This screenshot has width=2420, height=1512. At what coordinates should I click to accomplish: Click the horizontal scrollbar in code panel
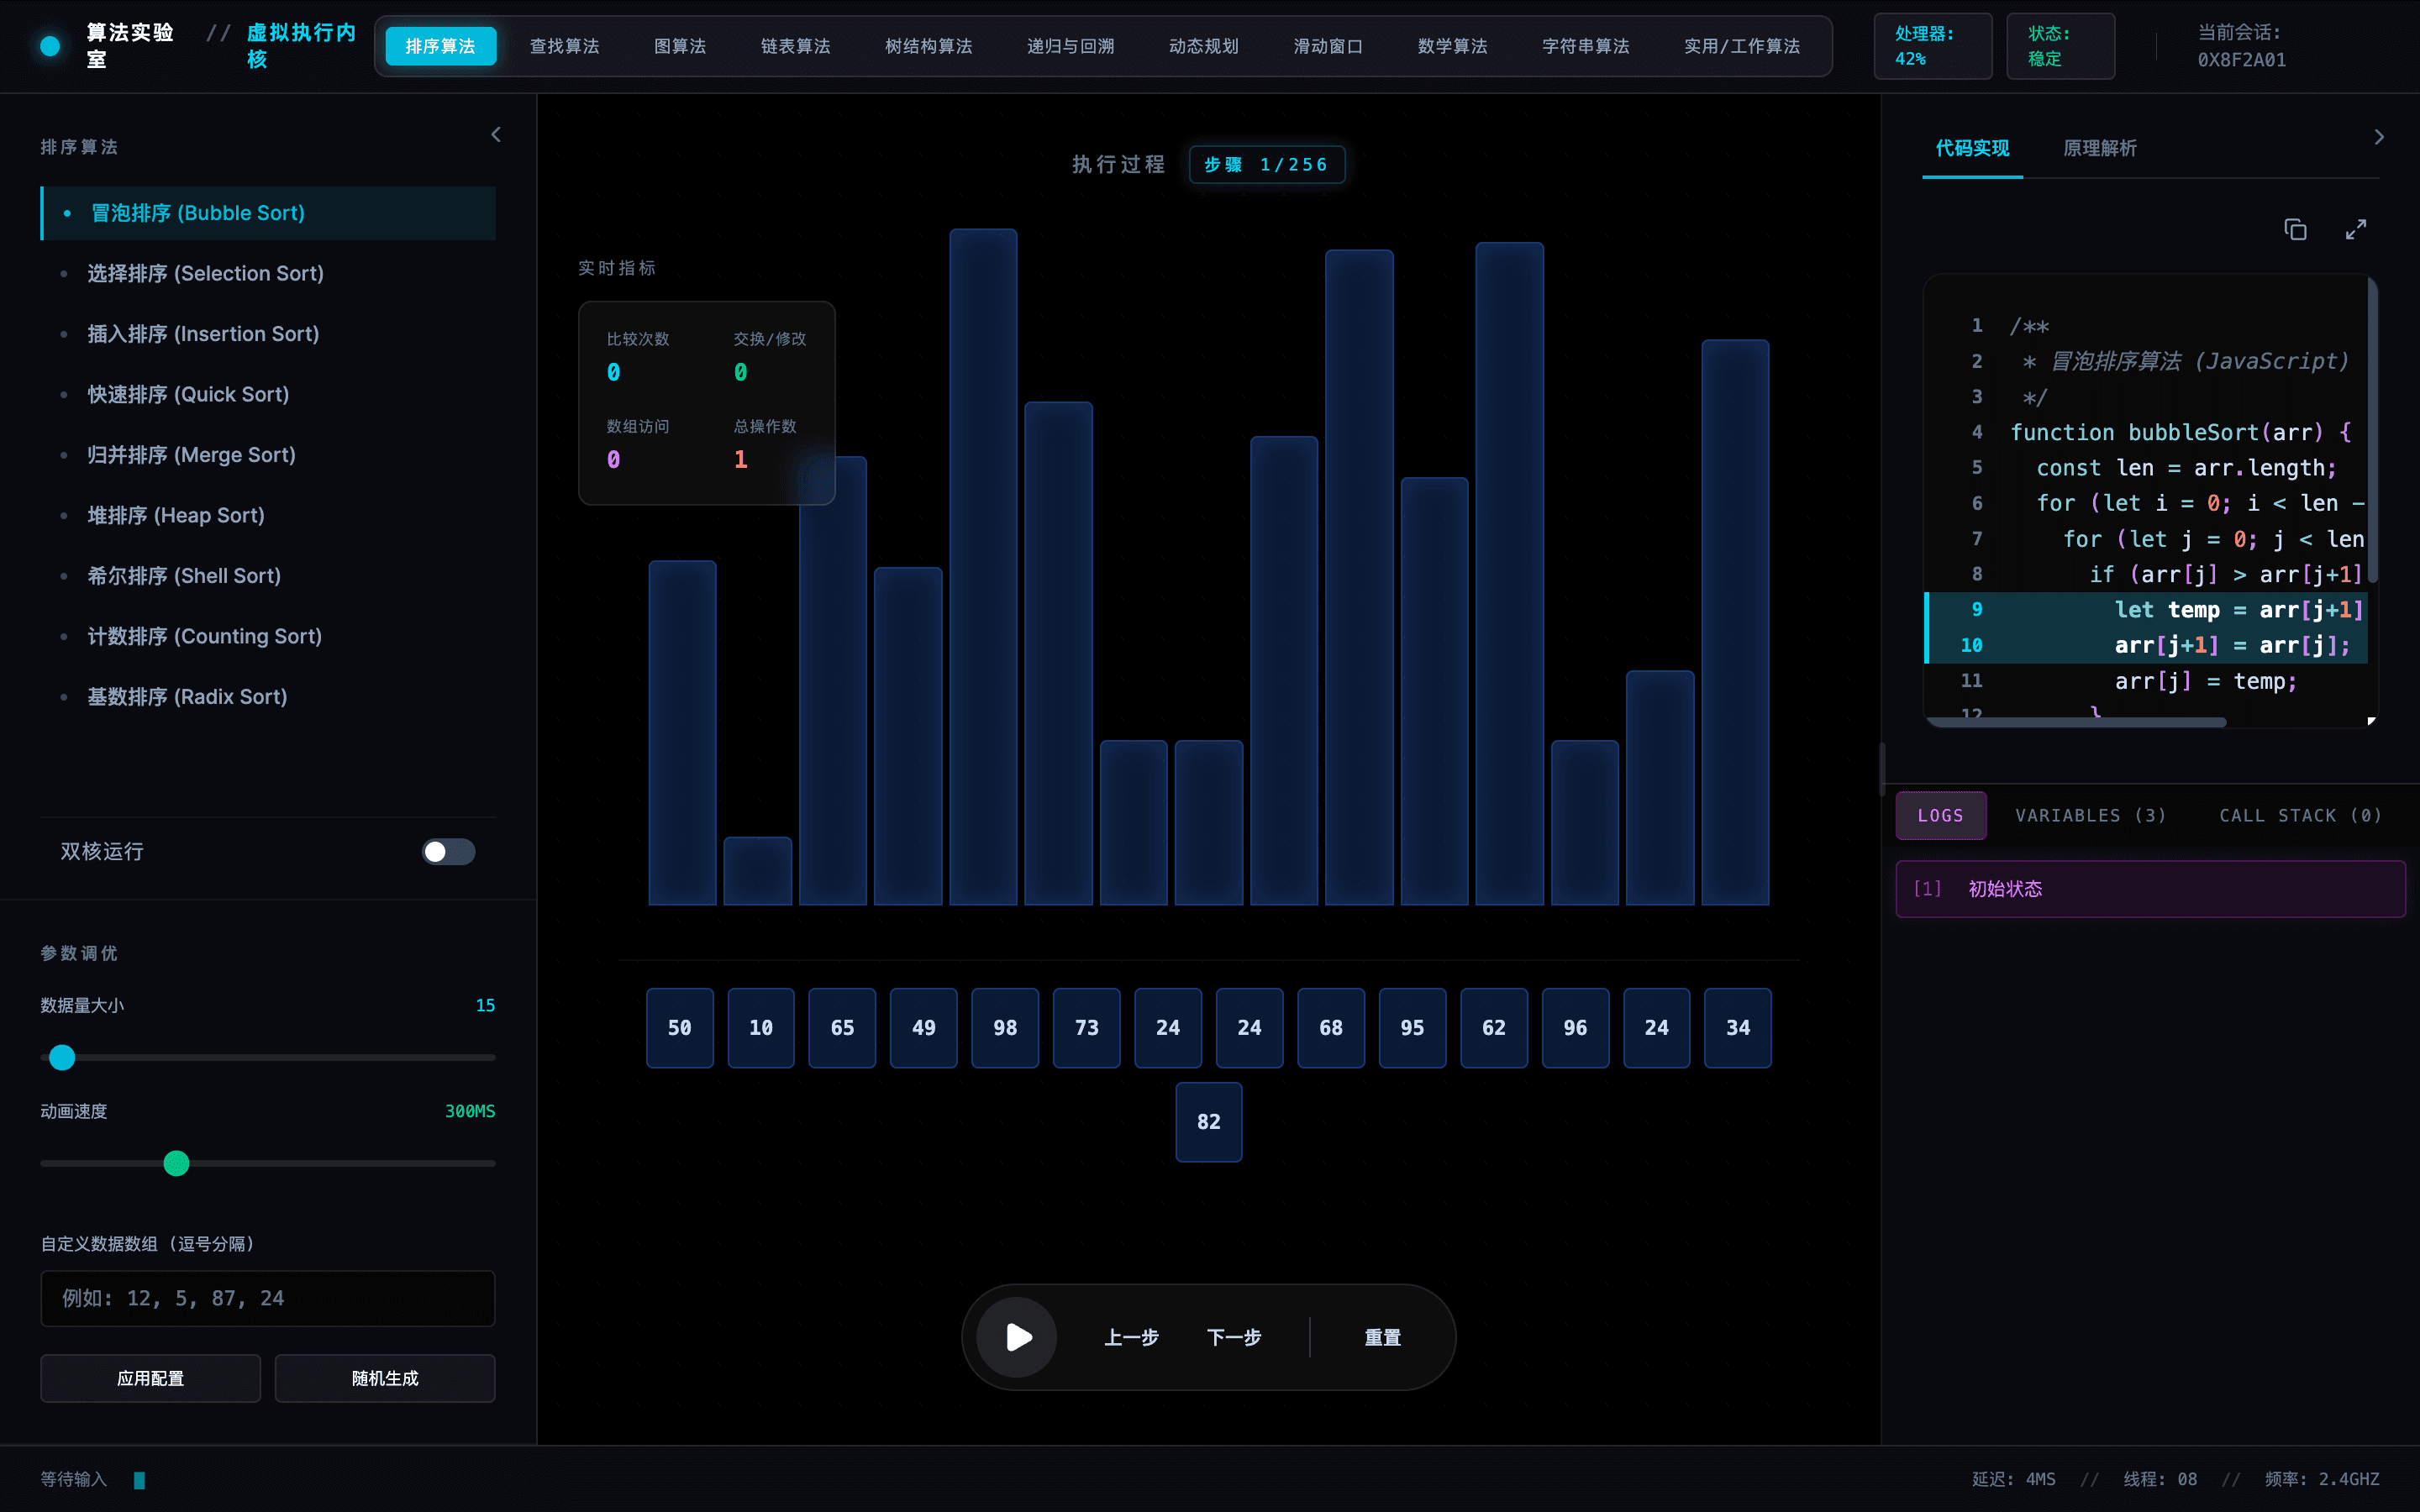click(x=2078, y=722)
